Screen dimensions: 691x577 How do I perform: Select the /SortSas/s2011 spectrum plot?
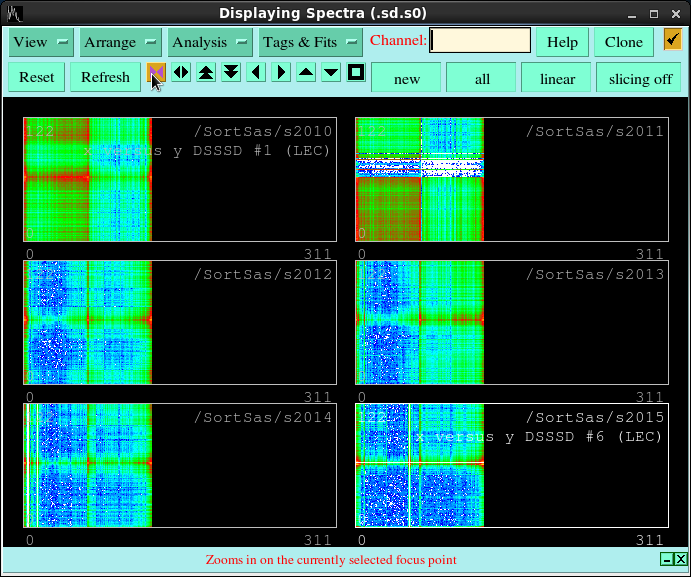512,179
